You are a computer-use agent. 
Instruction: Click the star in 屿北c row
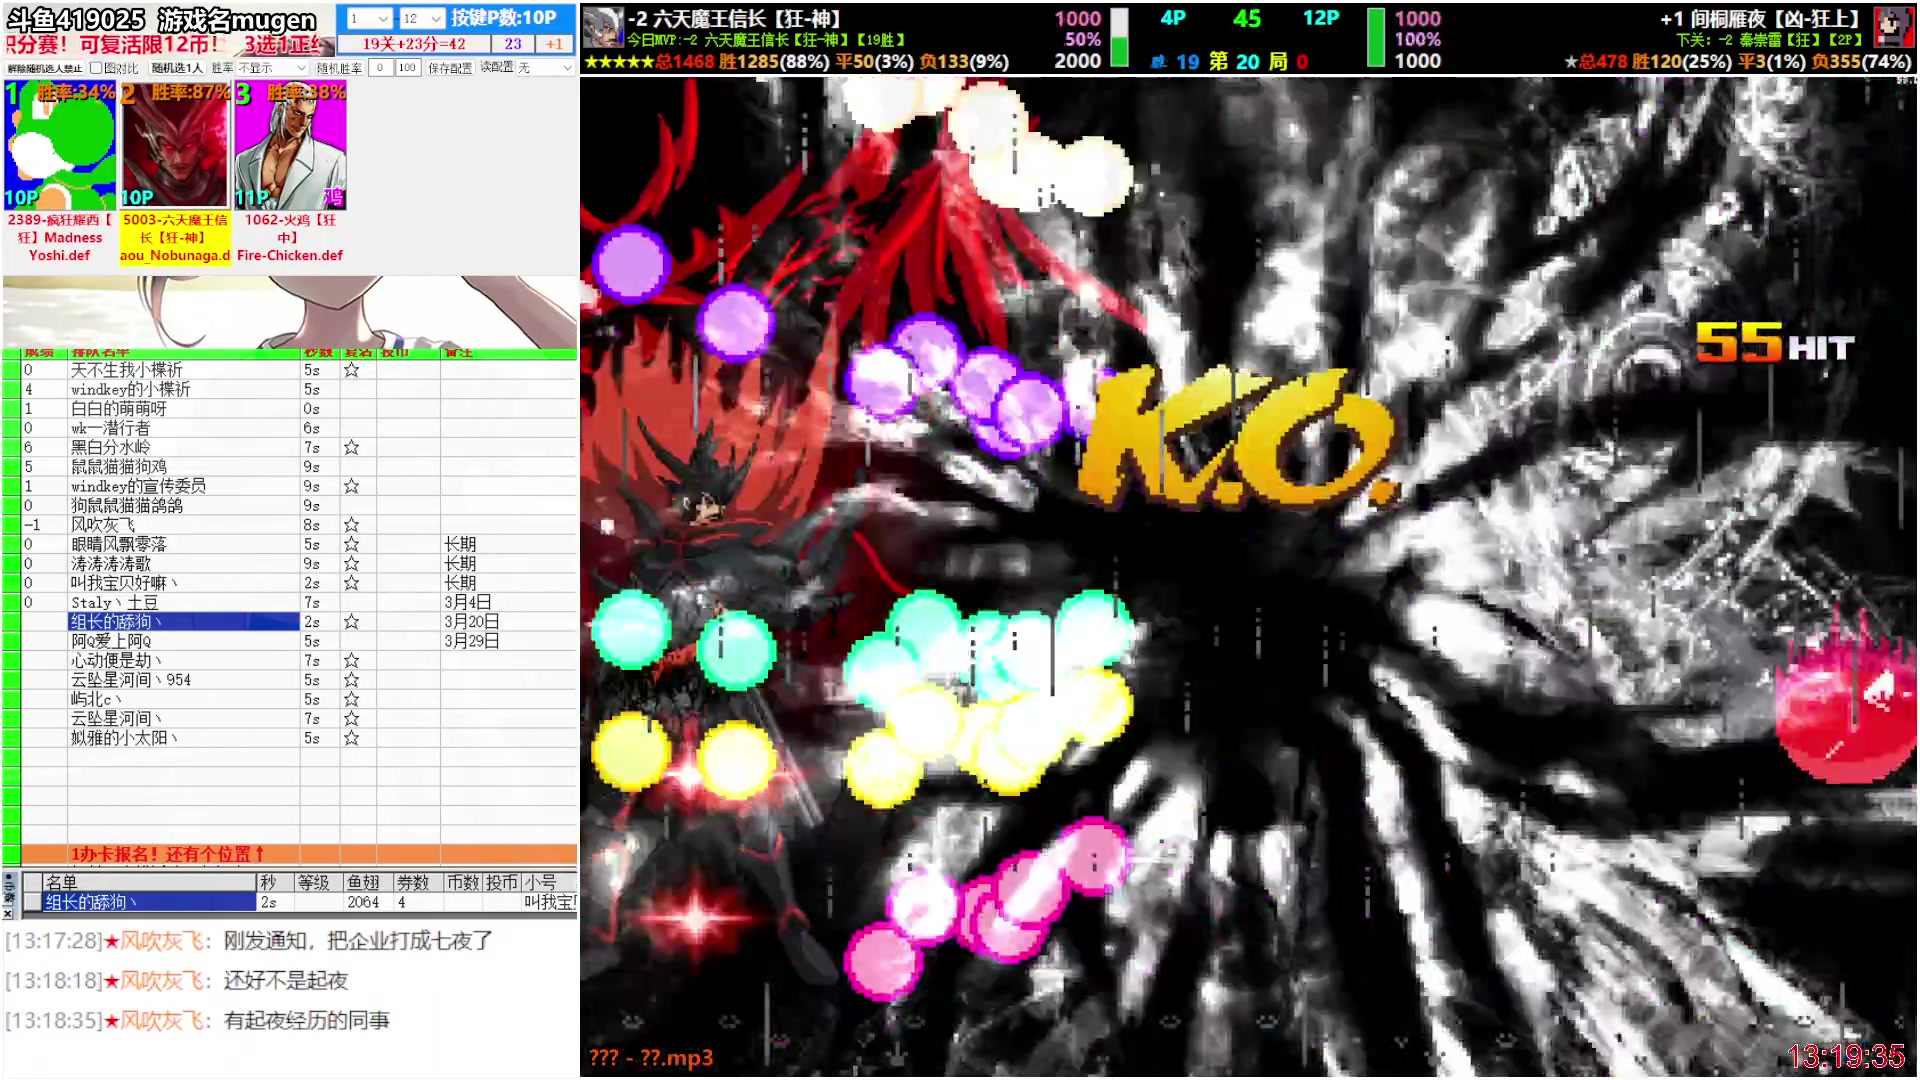pos(351,700)
